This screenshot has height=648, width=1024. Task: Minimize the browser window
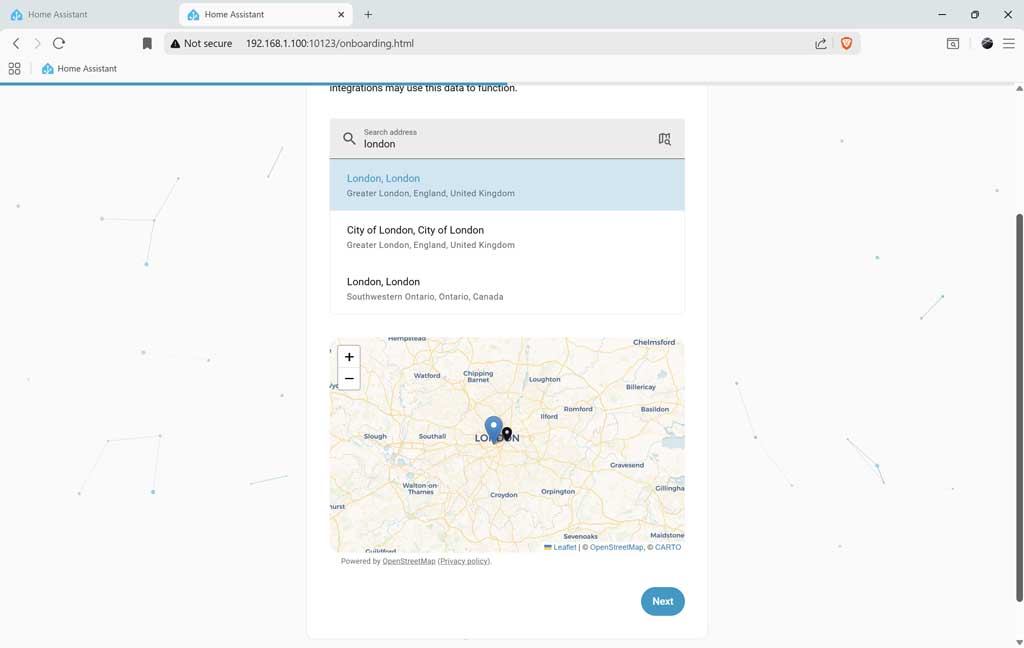click(x=942, y=14)
